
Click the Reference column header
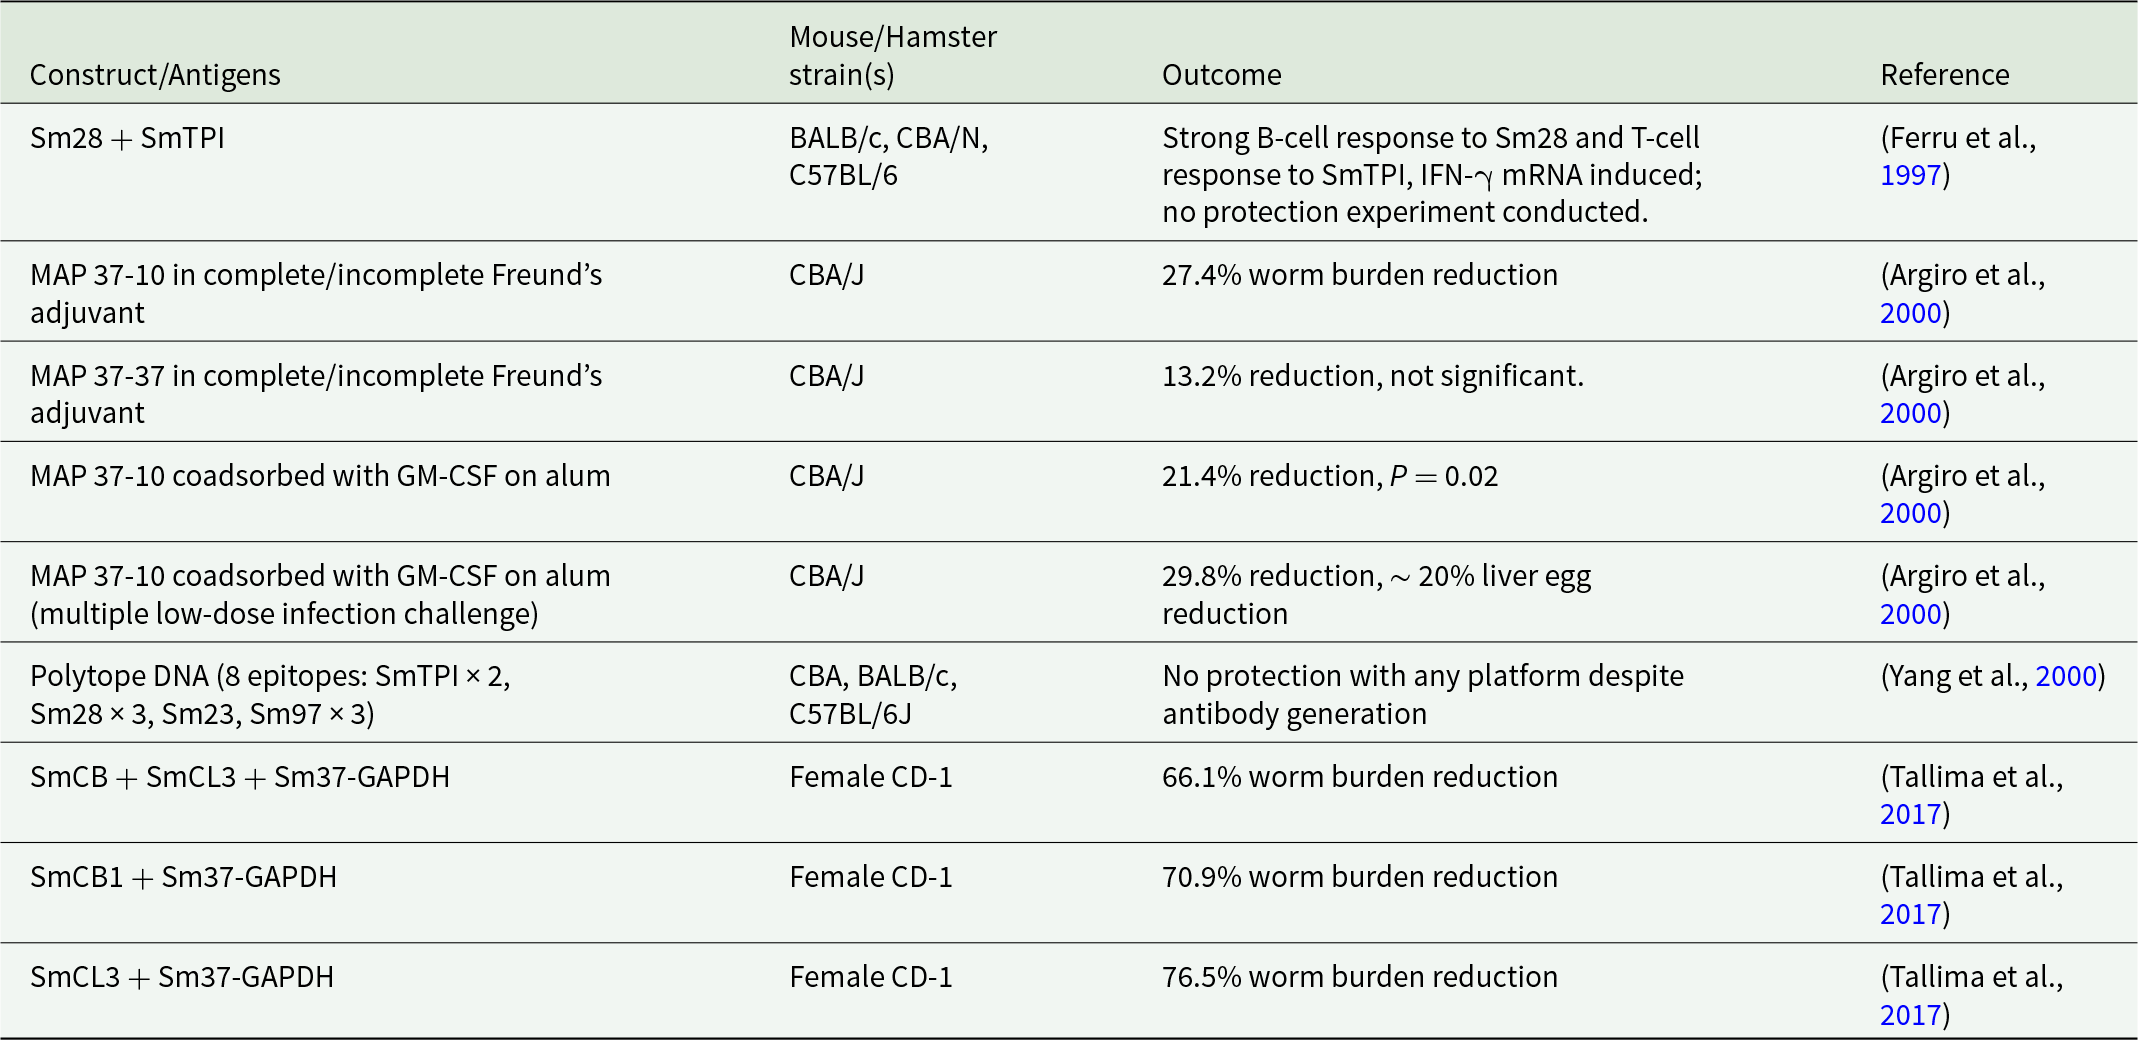point(1944,75)
